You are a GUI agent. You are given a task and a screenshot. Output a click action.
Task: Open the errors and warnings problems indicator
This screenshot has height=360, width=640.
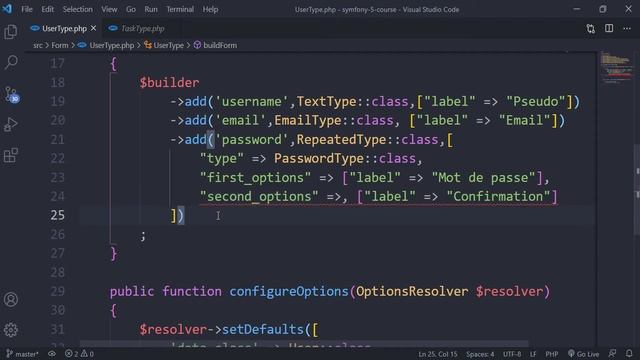[79, 354]
